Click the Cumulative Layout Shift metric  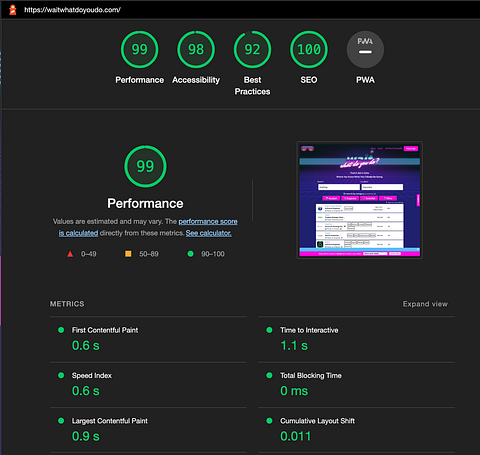click(x=357, y=430)
